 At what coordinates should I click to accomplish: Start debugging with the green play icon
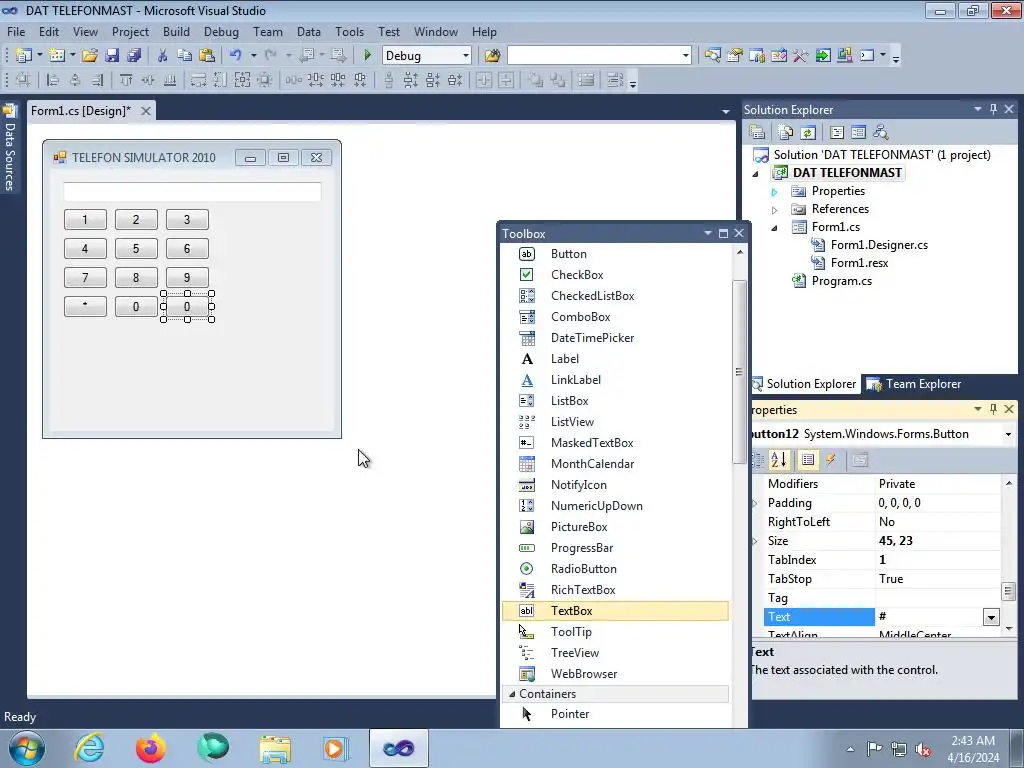(367, 56)
